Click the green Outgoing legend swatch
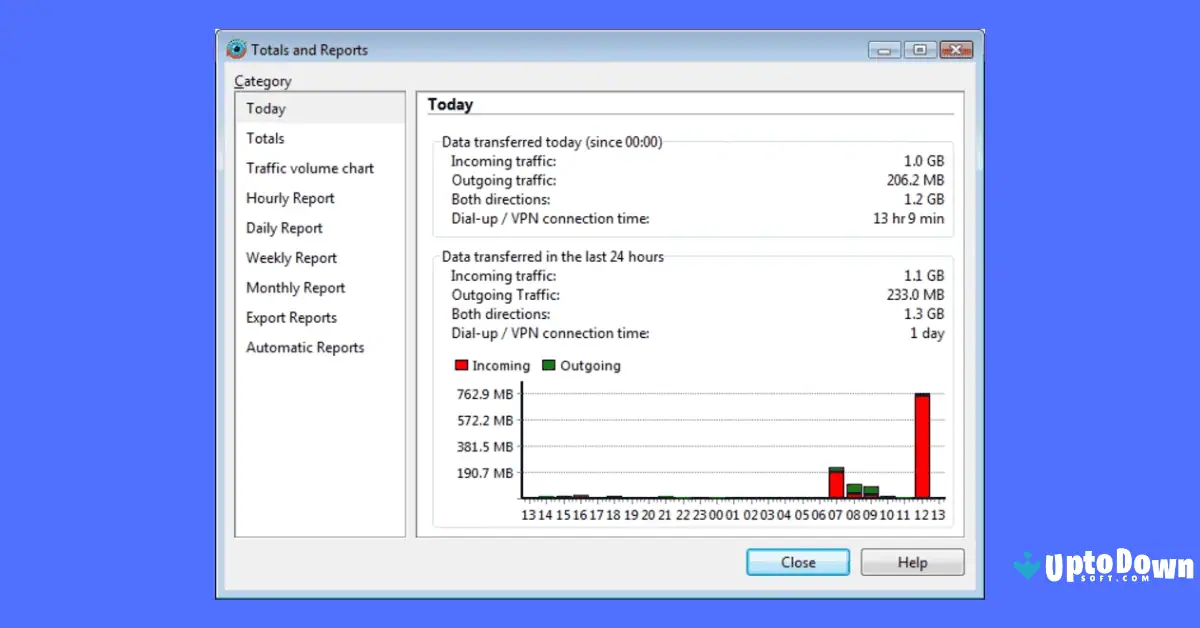This screenshot has height=628, width=1200. [x=547, y=366]
